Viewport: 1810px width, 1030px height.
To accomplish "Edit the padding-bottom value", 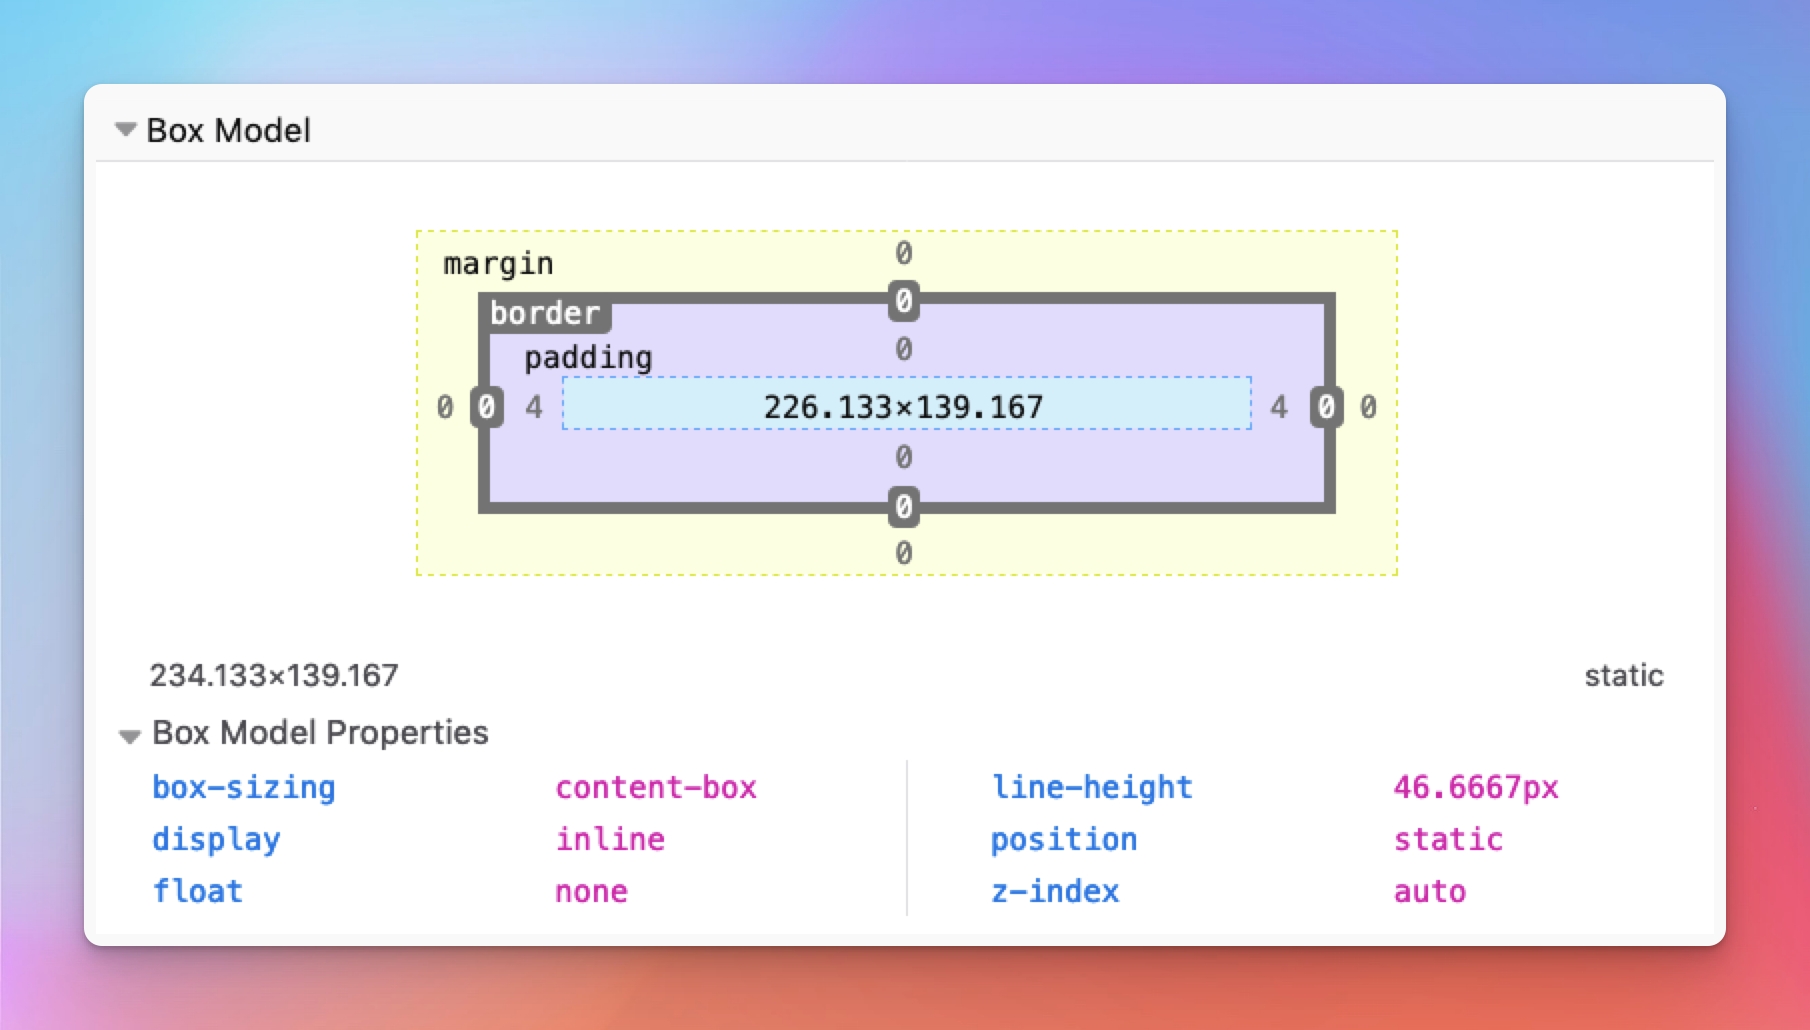I will (903, 457).
